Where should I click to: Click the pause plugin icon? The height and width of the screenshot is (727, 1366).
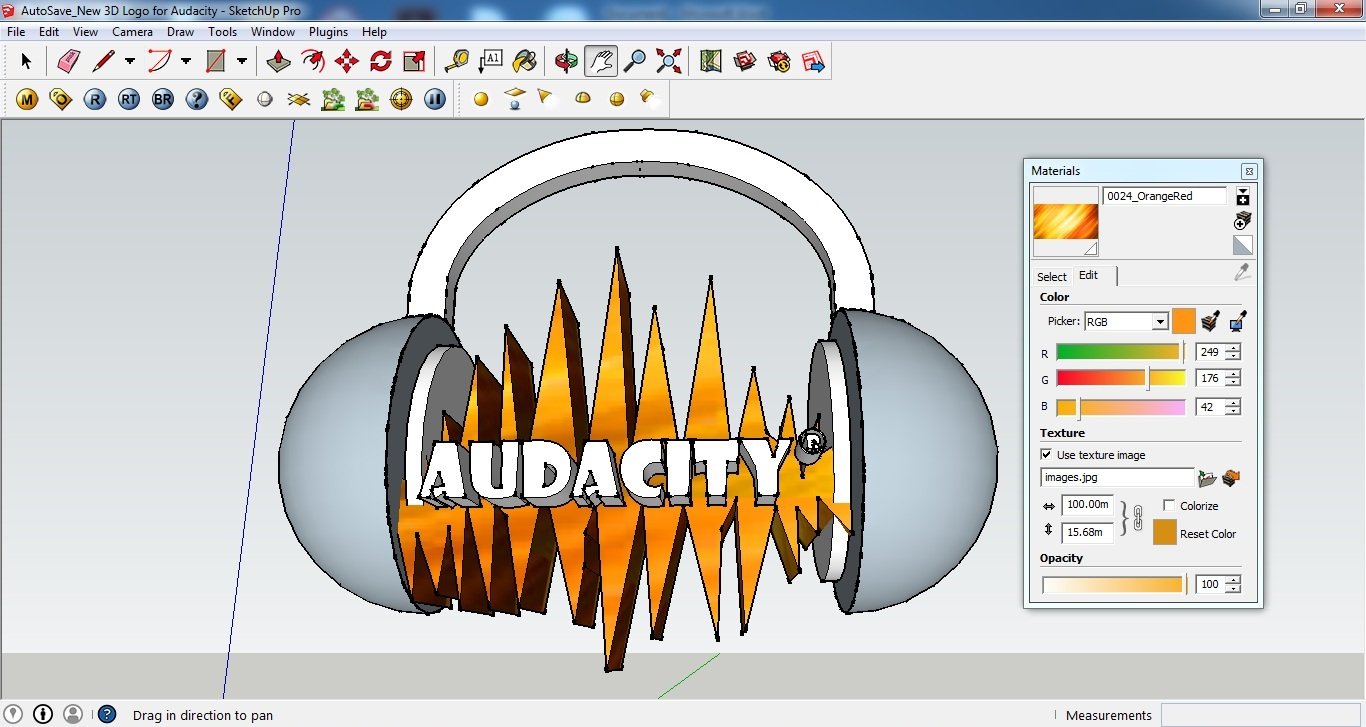(435, 99)
